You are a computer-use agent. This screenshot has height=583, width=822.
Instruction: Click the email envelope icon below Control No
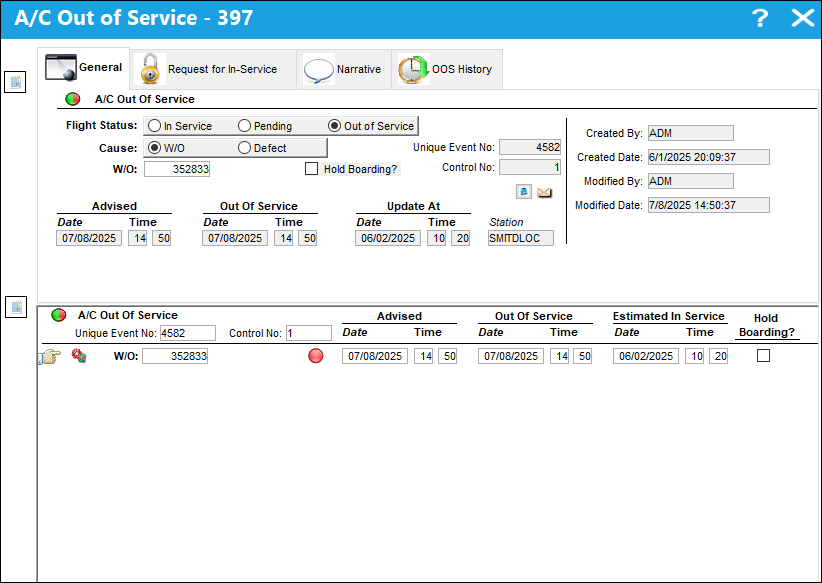point(544,192)
